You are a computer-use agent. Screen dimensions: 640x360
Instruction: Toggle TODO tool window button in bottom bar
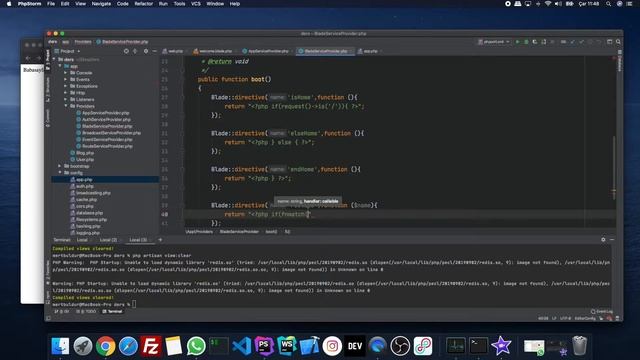click(x=86, y=311)
